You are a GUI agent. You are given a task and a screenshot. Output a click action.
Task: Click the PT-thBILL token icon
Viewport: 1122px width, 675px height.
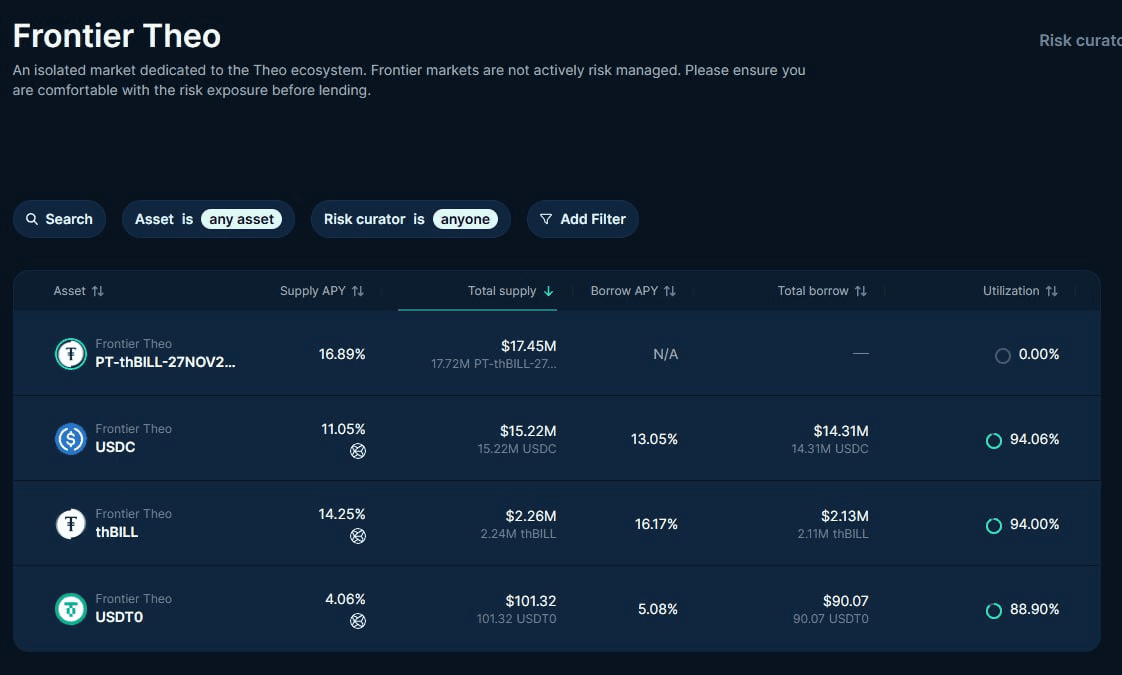coord(71,354)
